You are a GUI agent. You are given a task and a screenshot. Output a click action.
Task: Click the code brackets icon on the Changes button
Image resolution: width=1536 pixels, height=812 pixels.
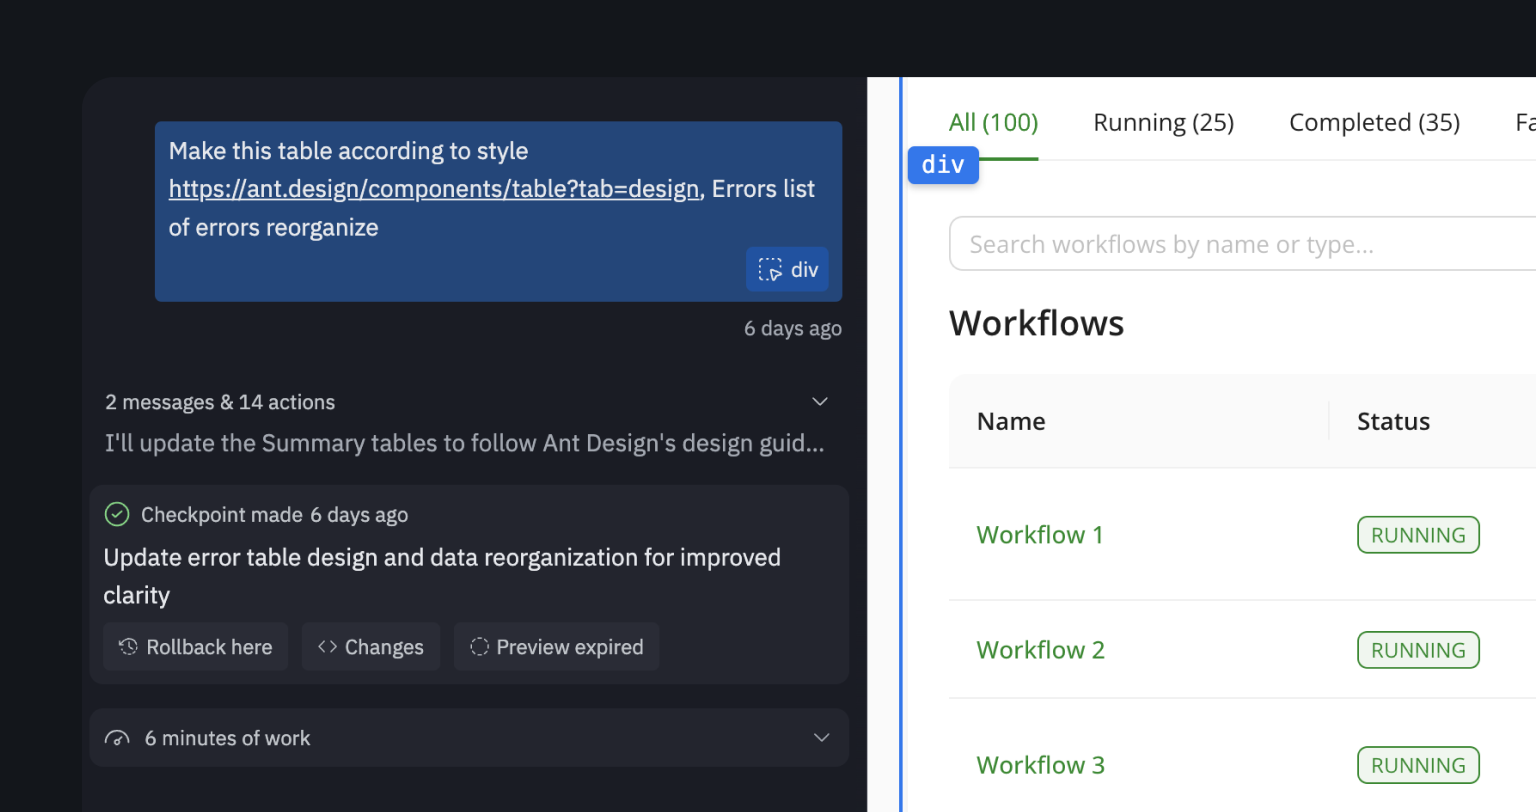coord(328,647)
